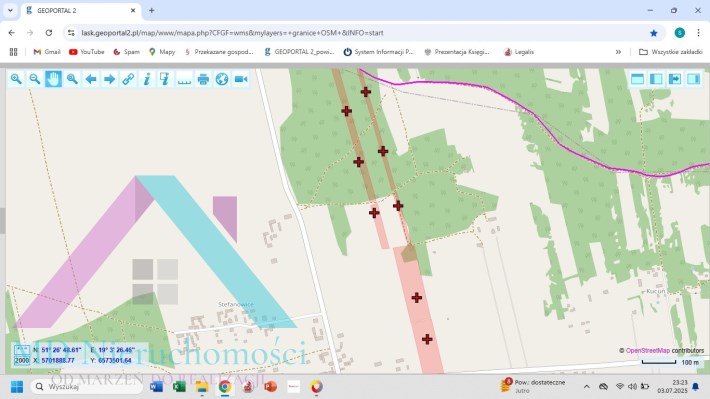Go to next map view arrow

pos(109,79)
